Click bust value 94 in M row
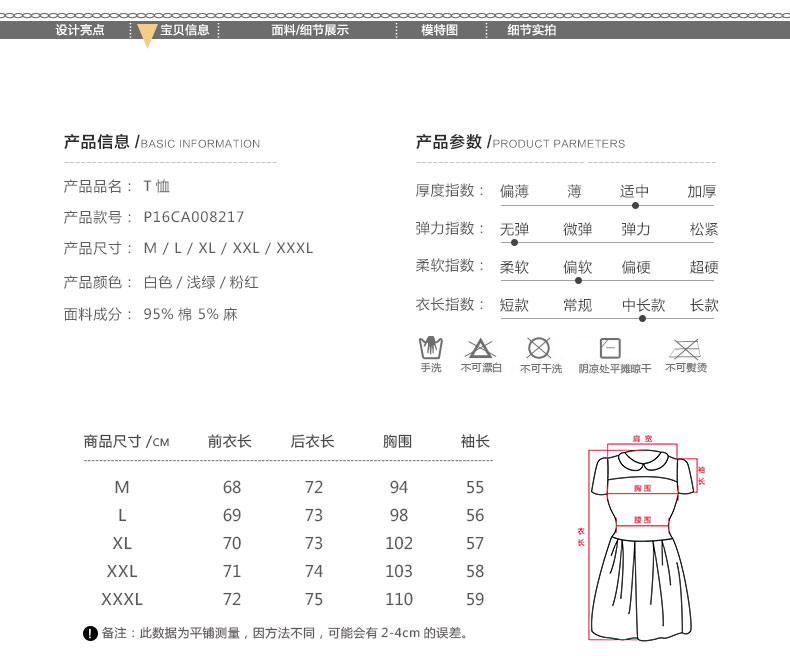This screenshot has width=790, height=656. (x=399, y=487)
